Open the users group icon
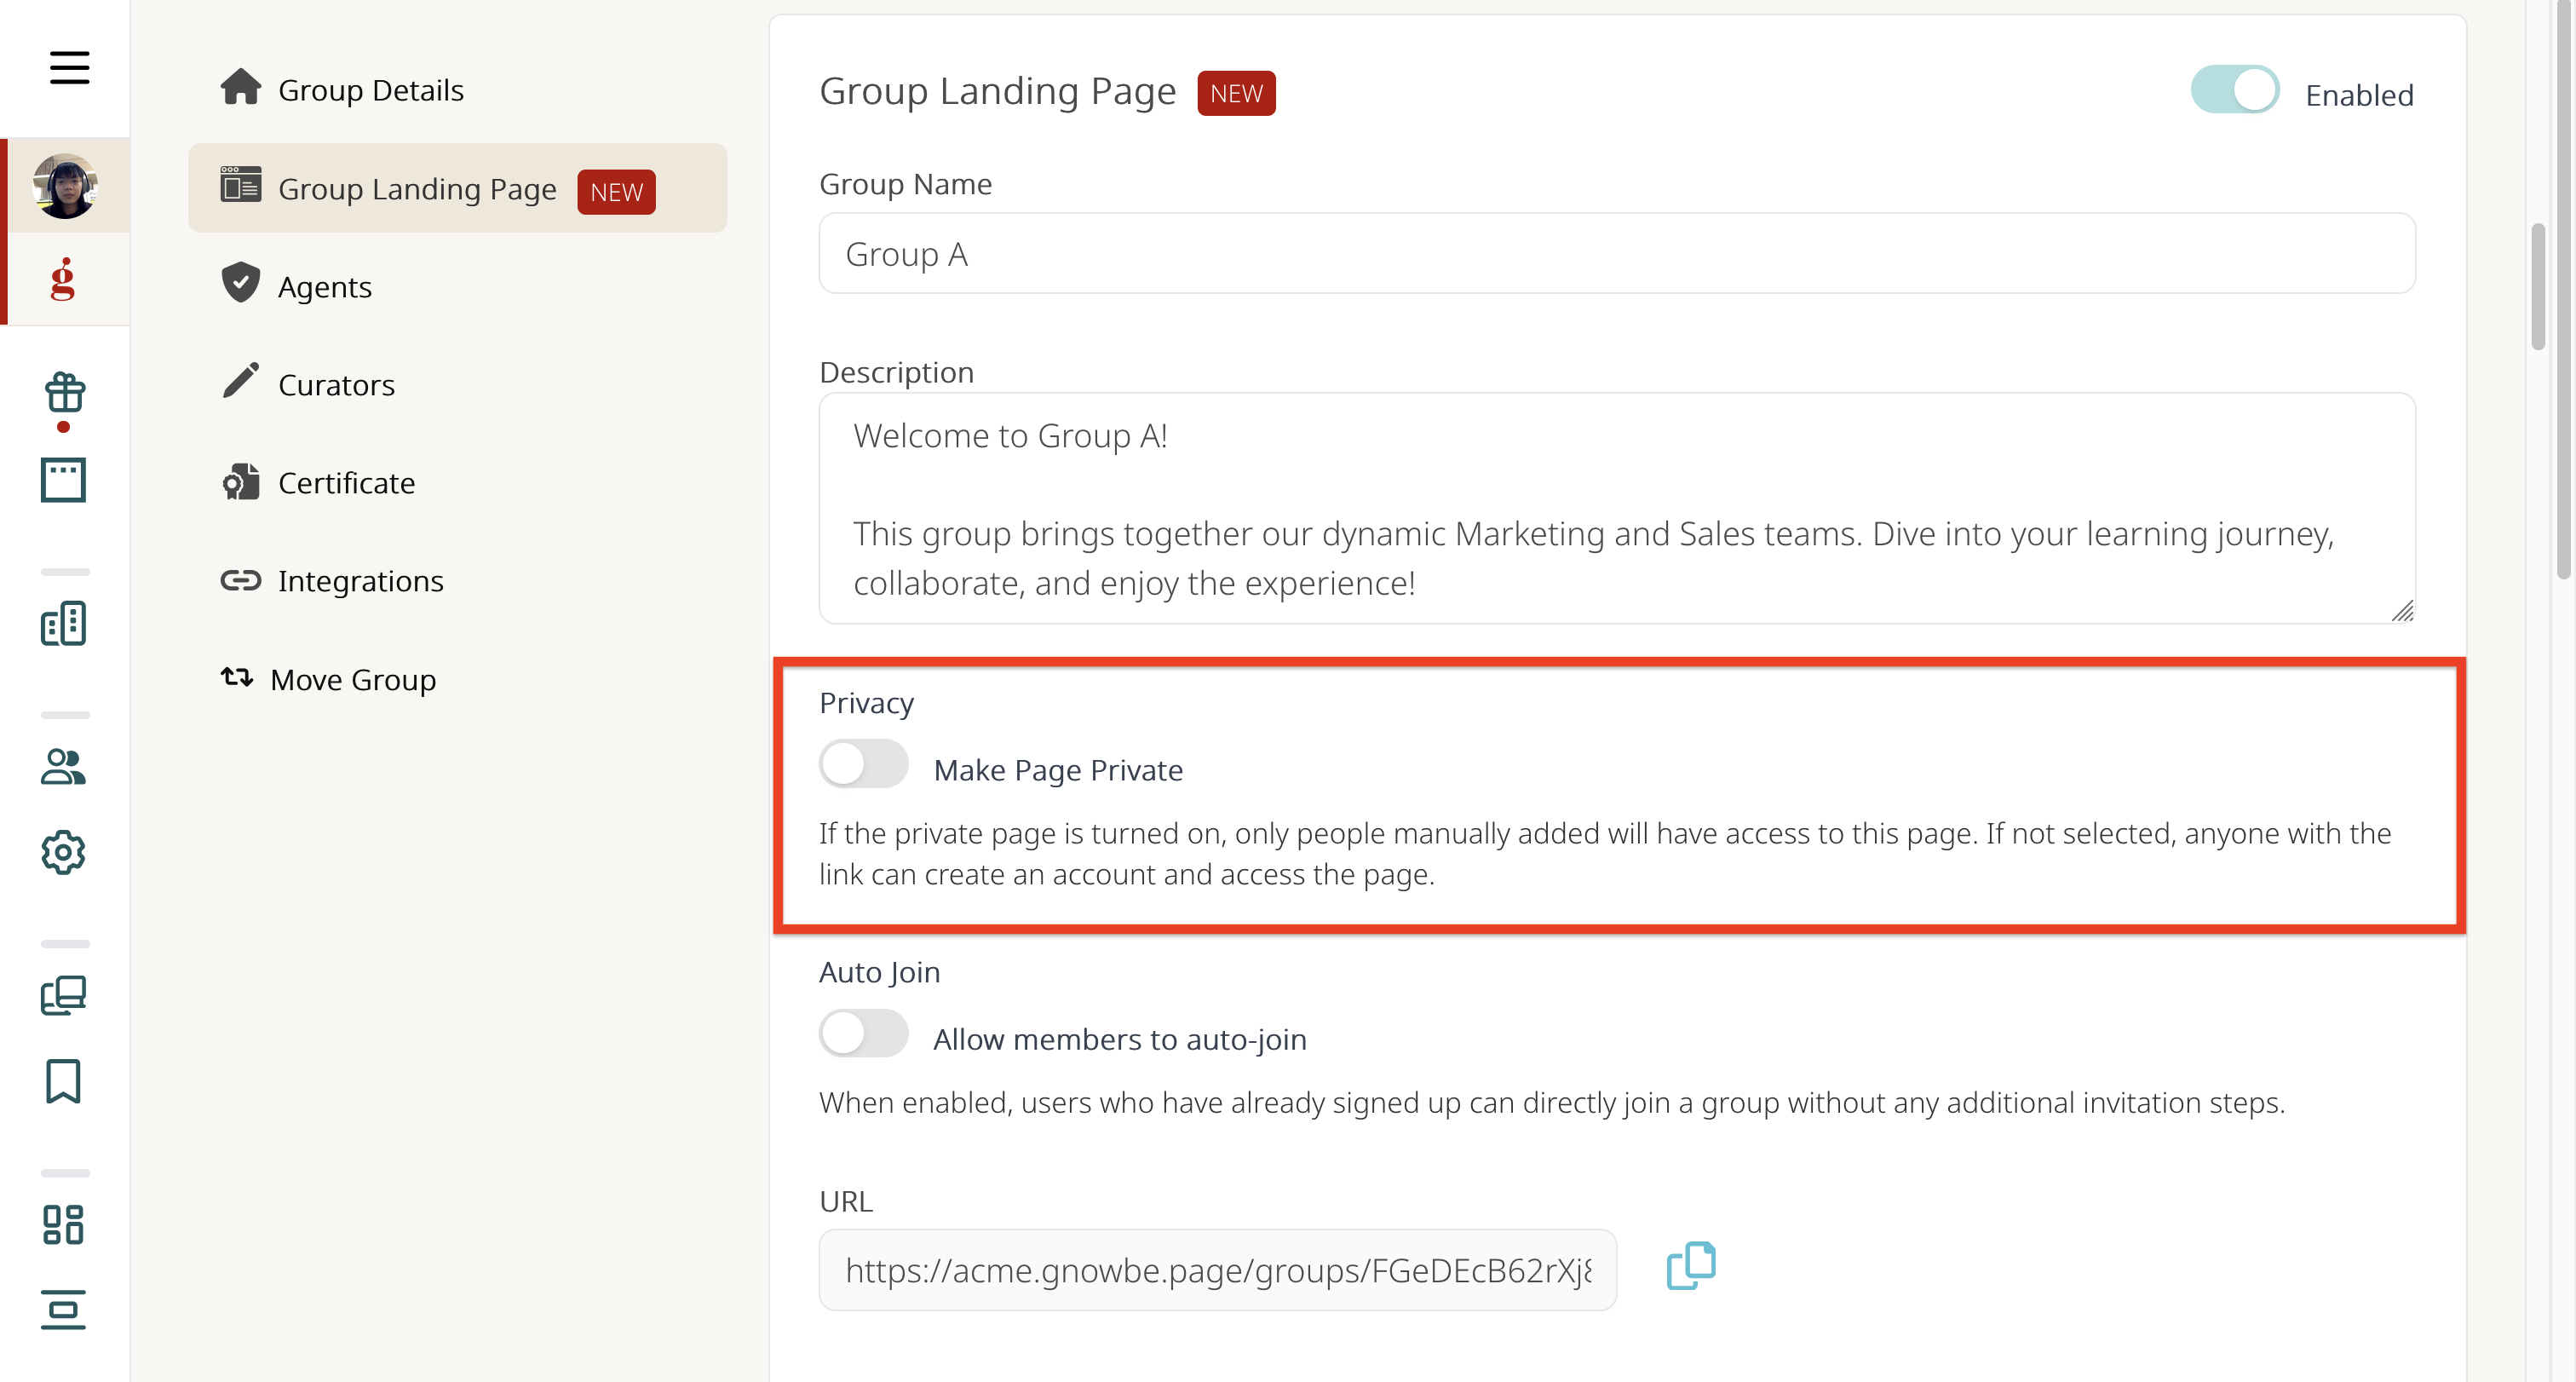This screenshot has width=2576, height=1382. pyautogui.click(x=63, y=767)
